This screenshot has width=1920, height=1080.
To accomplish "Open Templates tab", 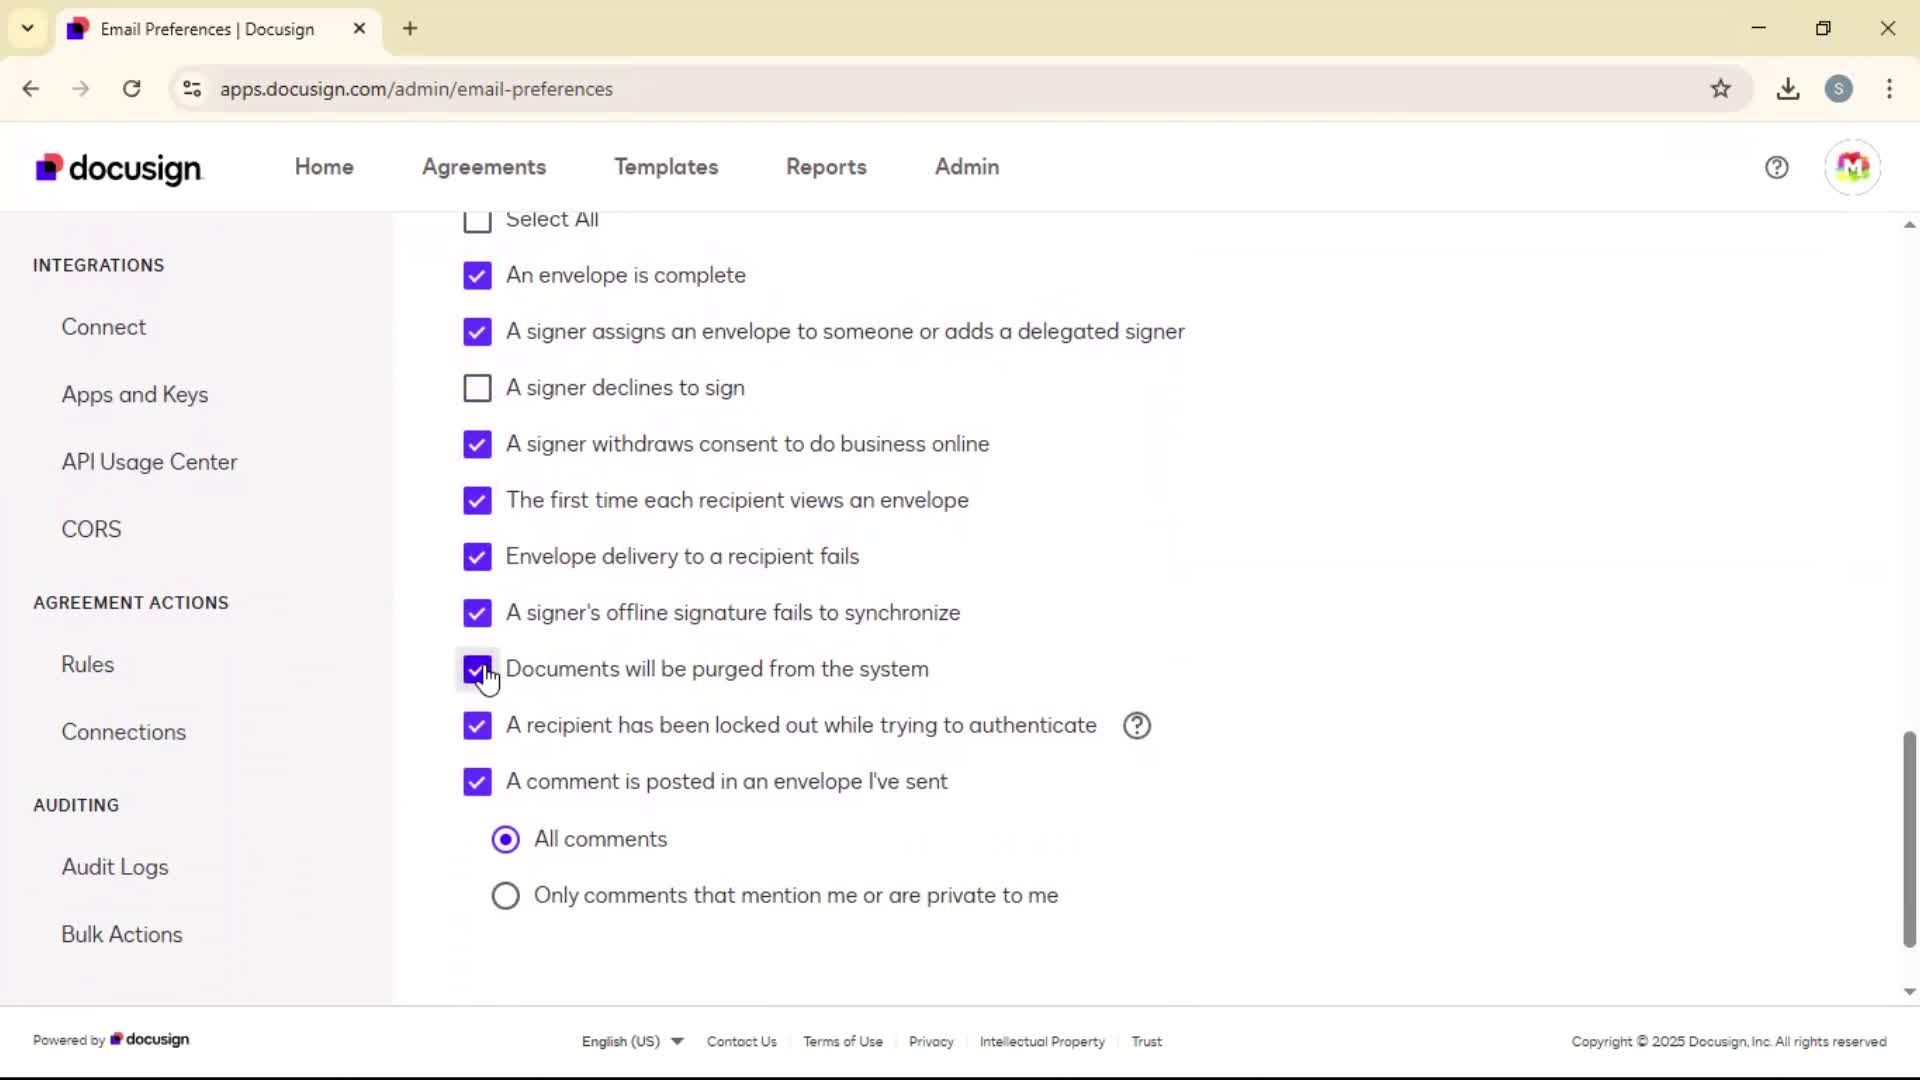I will click(x=666, y=167).
